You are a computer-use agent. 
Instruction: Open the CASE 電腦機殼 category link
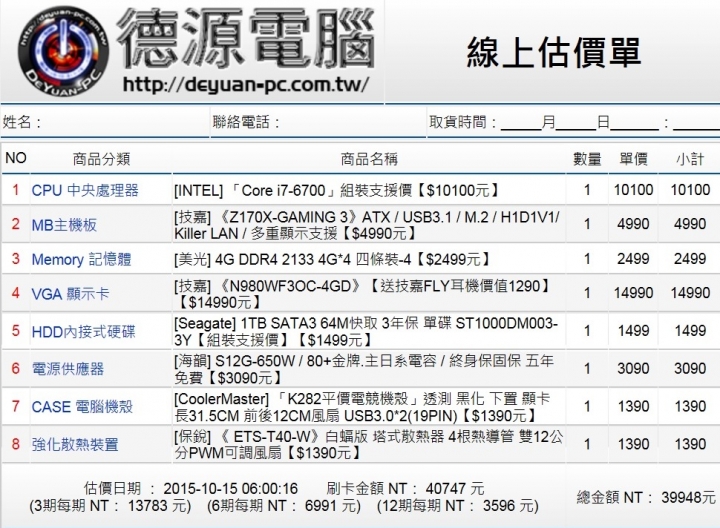(82, 406)
